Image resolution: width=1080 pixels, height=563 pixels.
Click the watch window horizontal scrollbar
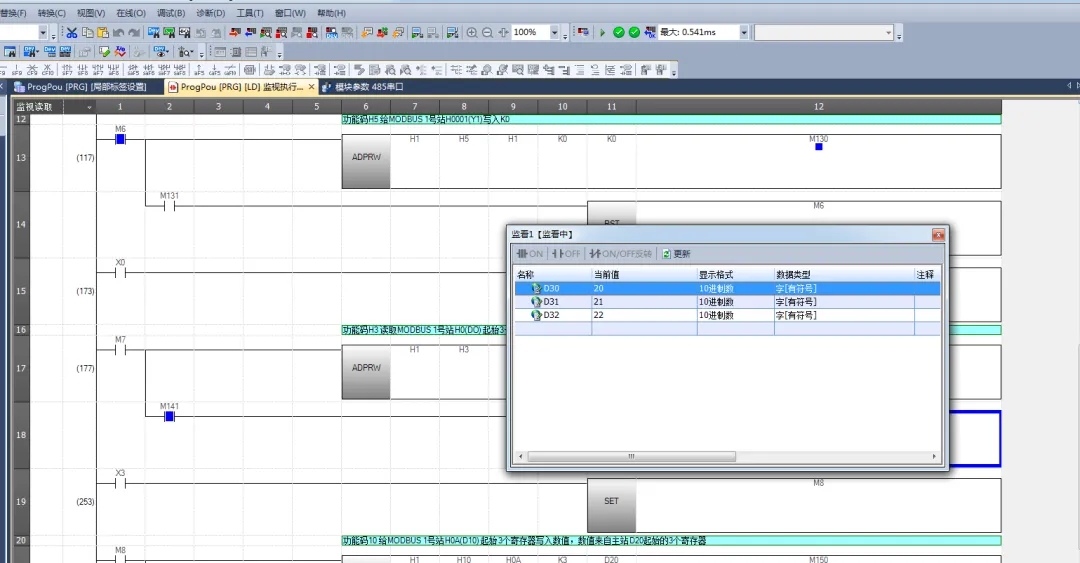[630, 456]
